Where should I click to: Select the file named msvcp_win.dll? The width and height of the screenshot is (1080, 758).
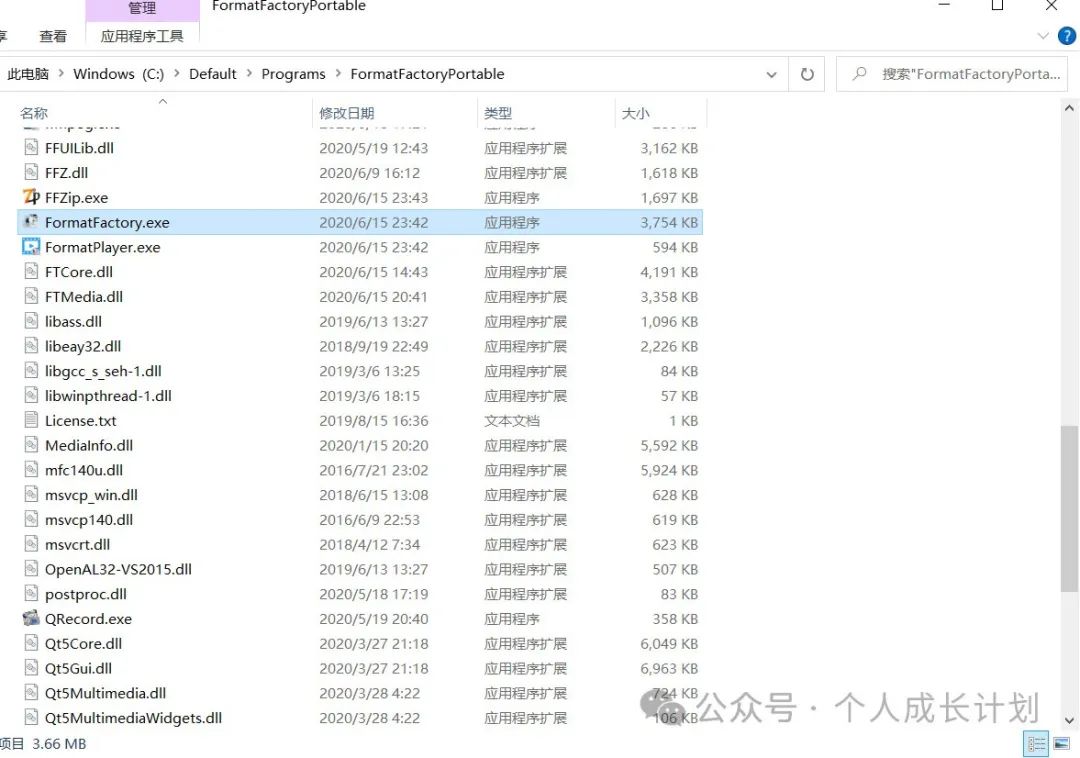[x=91, y=495]
